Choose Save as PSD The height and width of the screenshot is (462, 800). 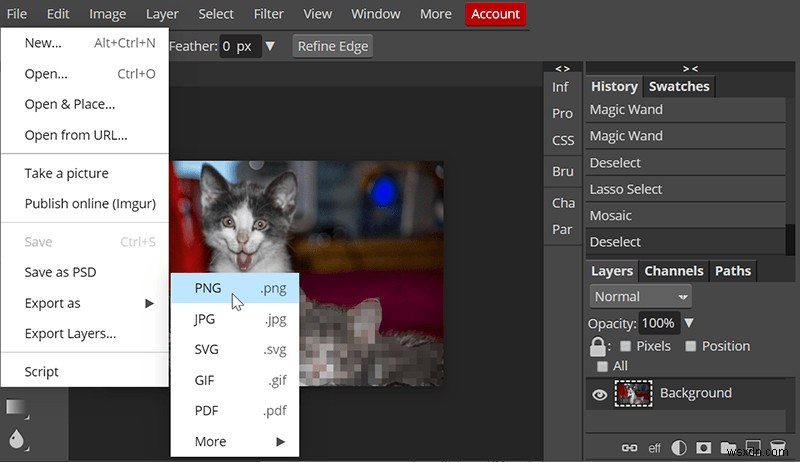click(85, 272)
